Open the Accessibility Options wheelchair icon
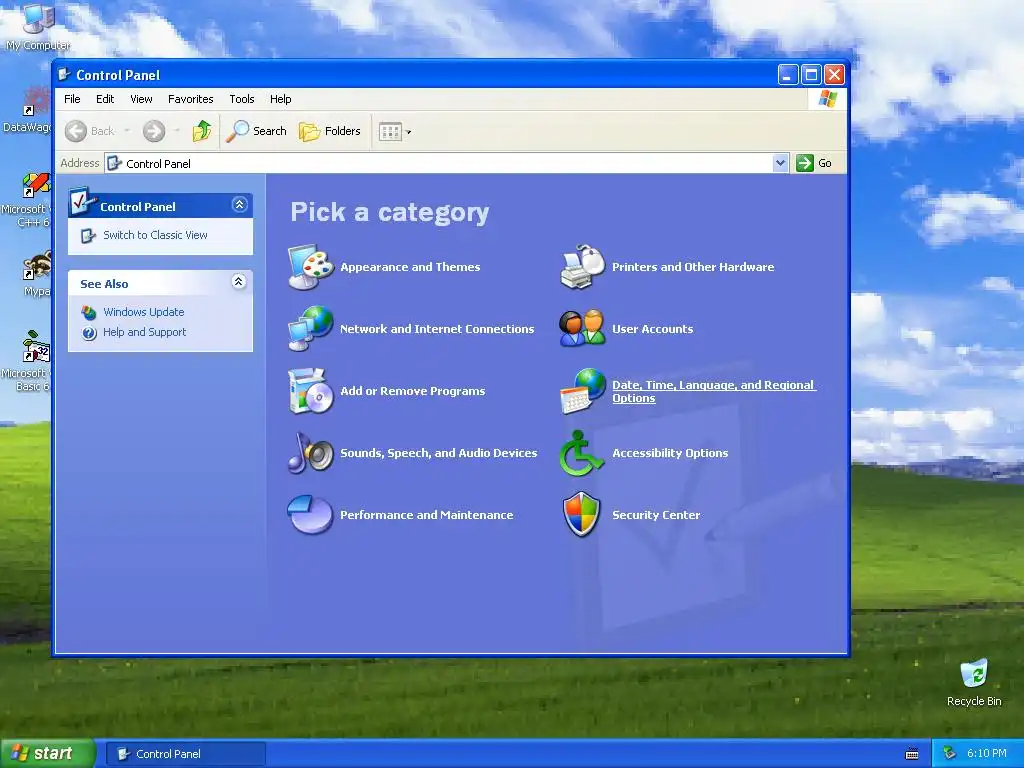 pos(583,453)
